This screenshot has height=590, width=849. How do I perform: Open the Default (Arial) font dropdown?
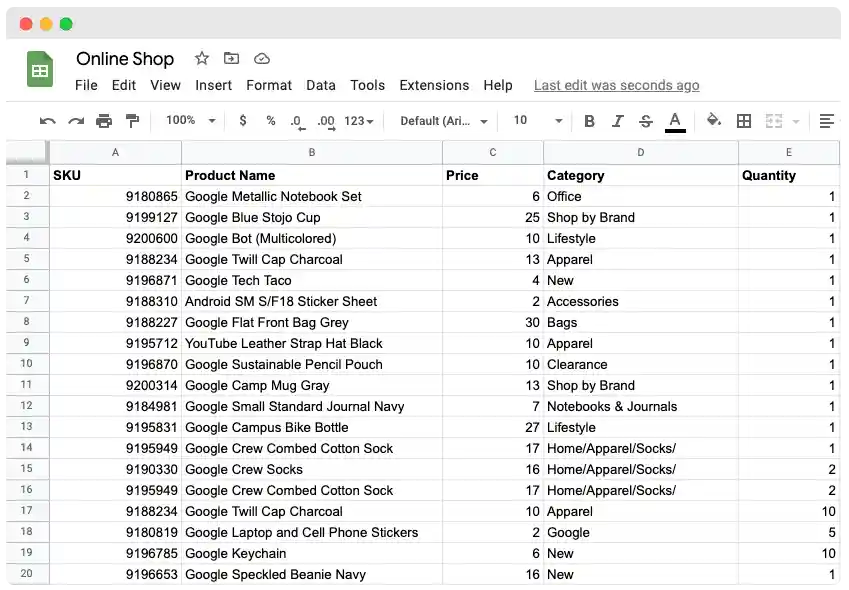444,121
